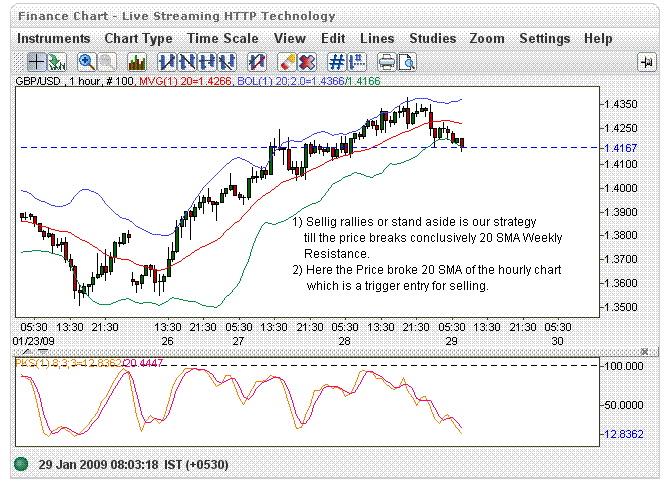The height and width of the screenshot is (486, 672).
Task: Click the toolbar drag grip handle
Action: point(19,62)
